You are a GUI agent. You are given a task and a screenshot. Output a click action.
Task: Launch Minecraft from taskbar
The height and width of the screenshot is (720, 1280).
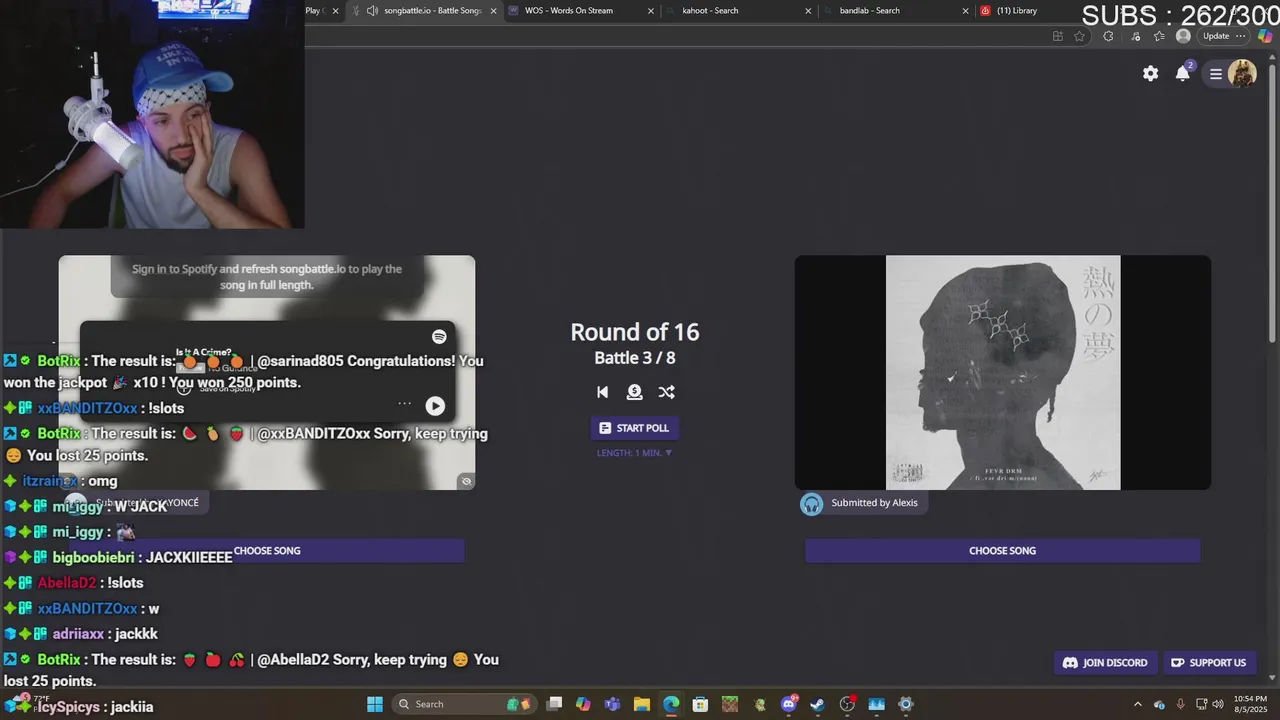click(x=730, y=704)
